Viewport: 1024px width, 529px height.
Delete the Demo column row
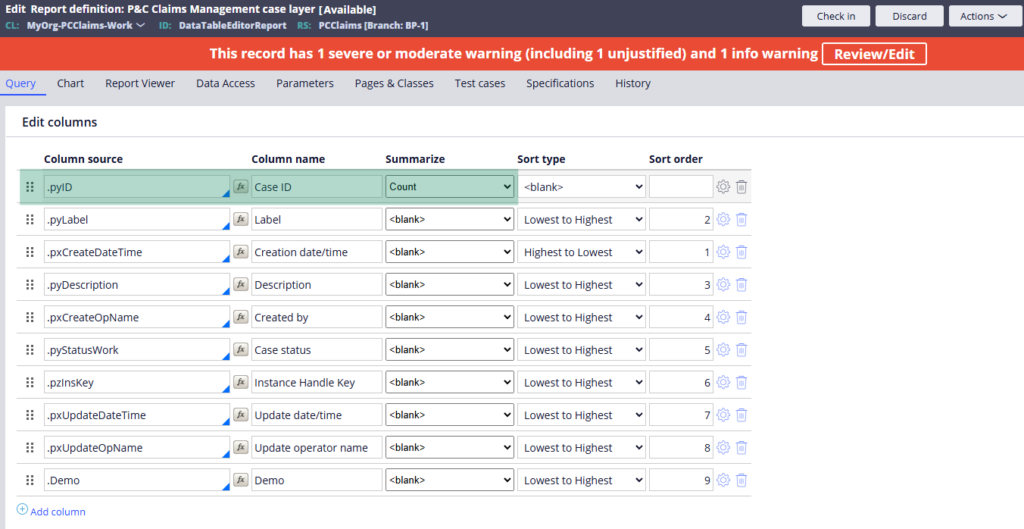(741, 481)
